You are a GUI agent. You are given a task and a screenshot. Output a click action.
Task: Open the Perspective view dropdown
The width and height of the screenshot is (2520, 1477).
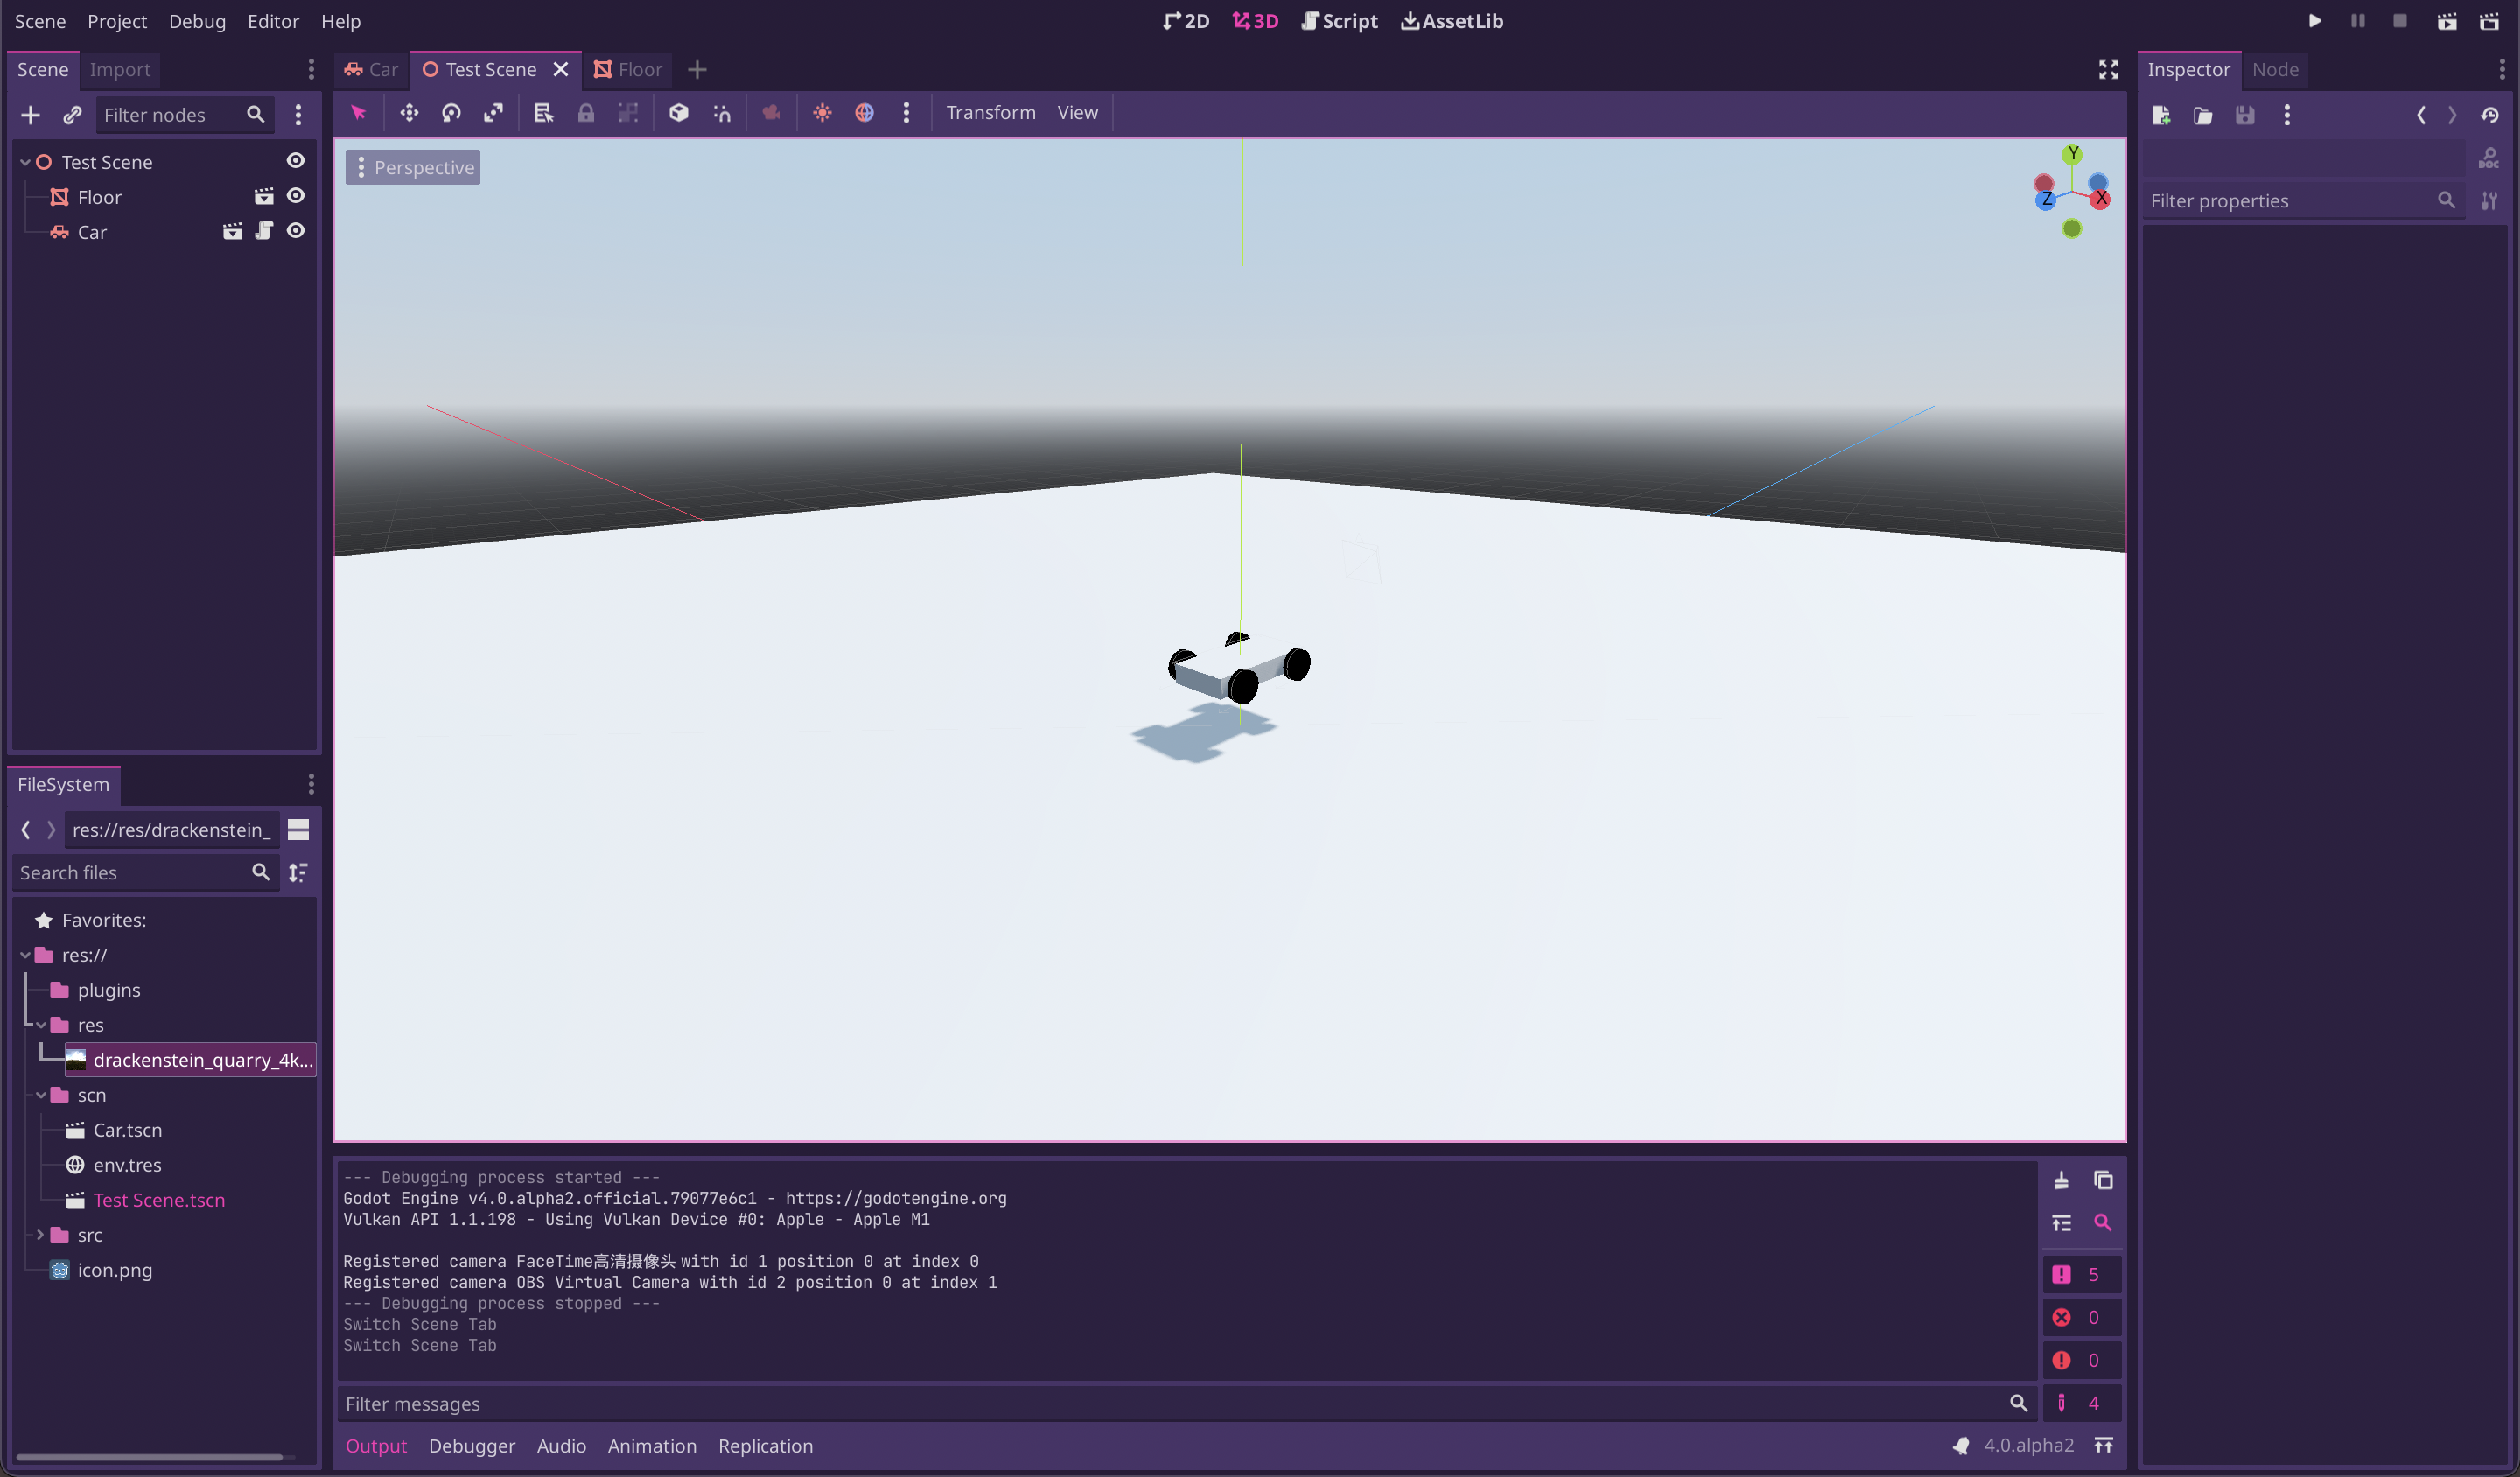412,166
